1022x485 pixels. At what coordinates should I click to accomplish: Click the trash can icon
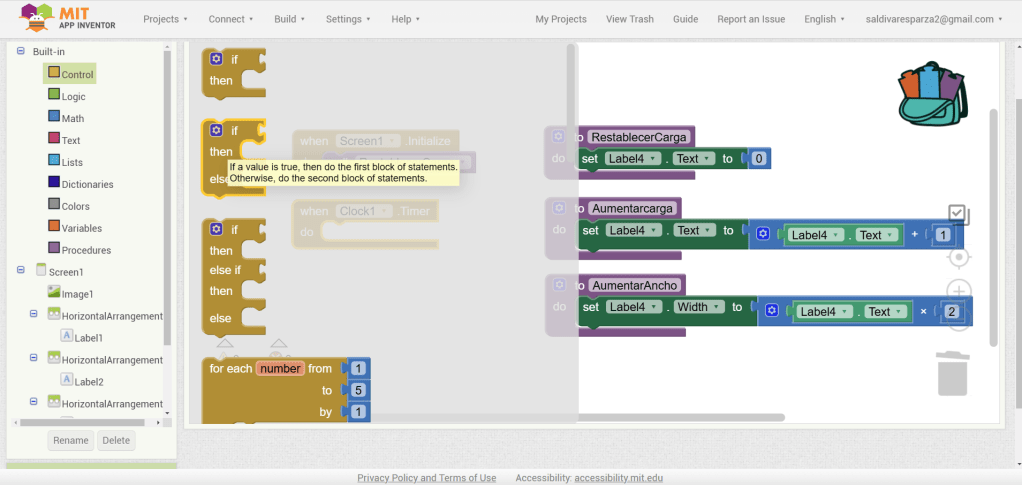pos(952,373)
